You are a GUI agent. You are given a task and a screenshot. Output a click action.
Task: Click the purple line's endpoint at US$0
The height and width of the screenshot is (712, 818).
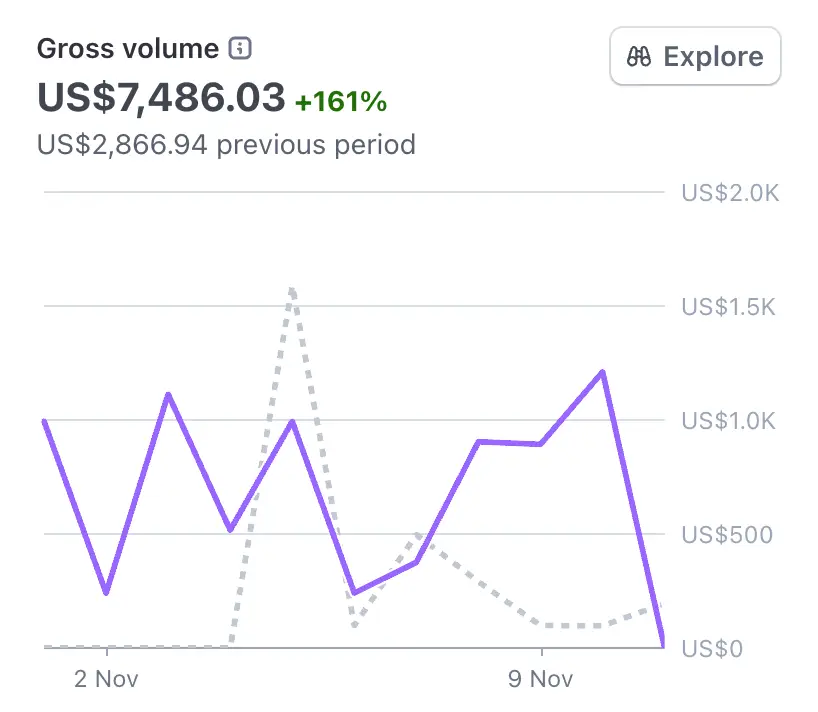pos(663,645)
